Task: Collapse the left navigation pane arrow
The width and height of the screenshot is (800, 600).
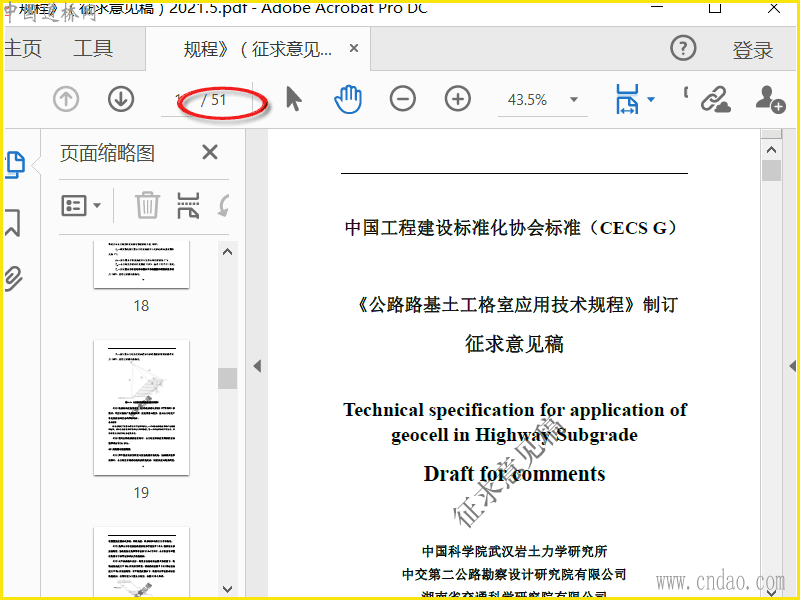Action: pos(257,366)
